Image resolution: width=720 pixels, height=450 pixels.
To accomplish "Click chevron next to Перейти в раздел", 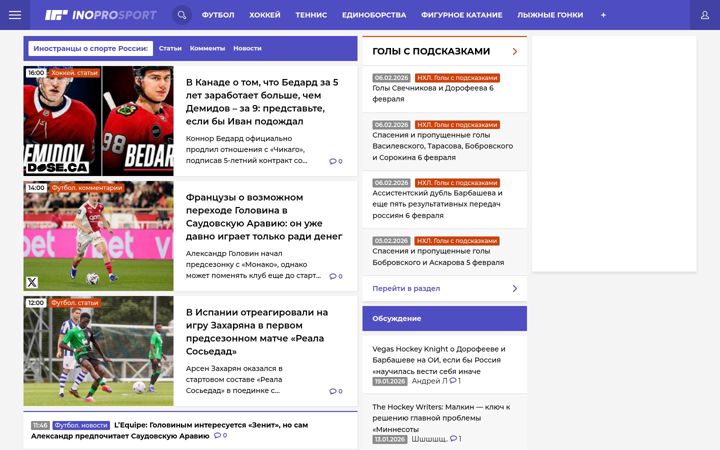I will [515, 288].
